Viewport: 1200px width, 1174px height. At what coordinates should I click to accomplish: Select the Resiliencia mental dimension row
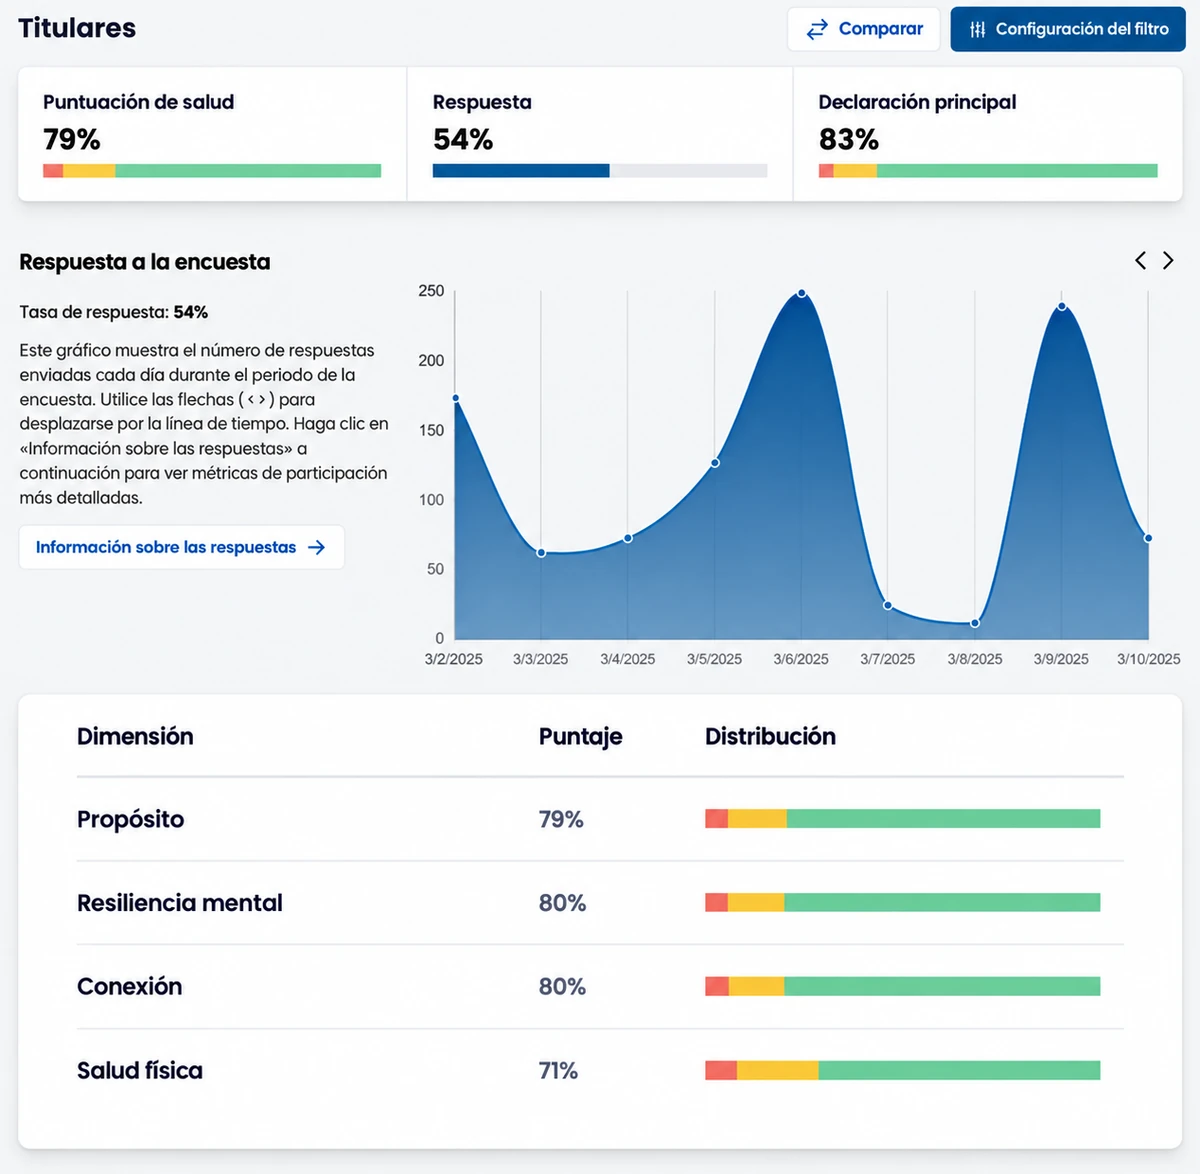click(600, 903)
